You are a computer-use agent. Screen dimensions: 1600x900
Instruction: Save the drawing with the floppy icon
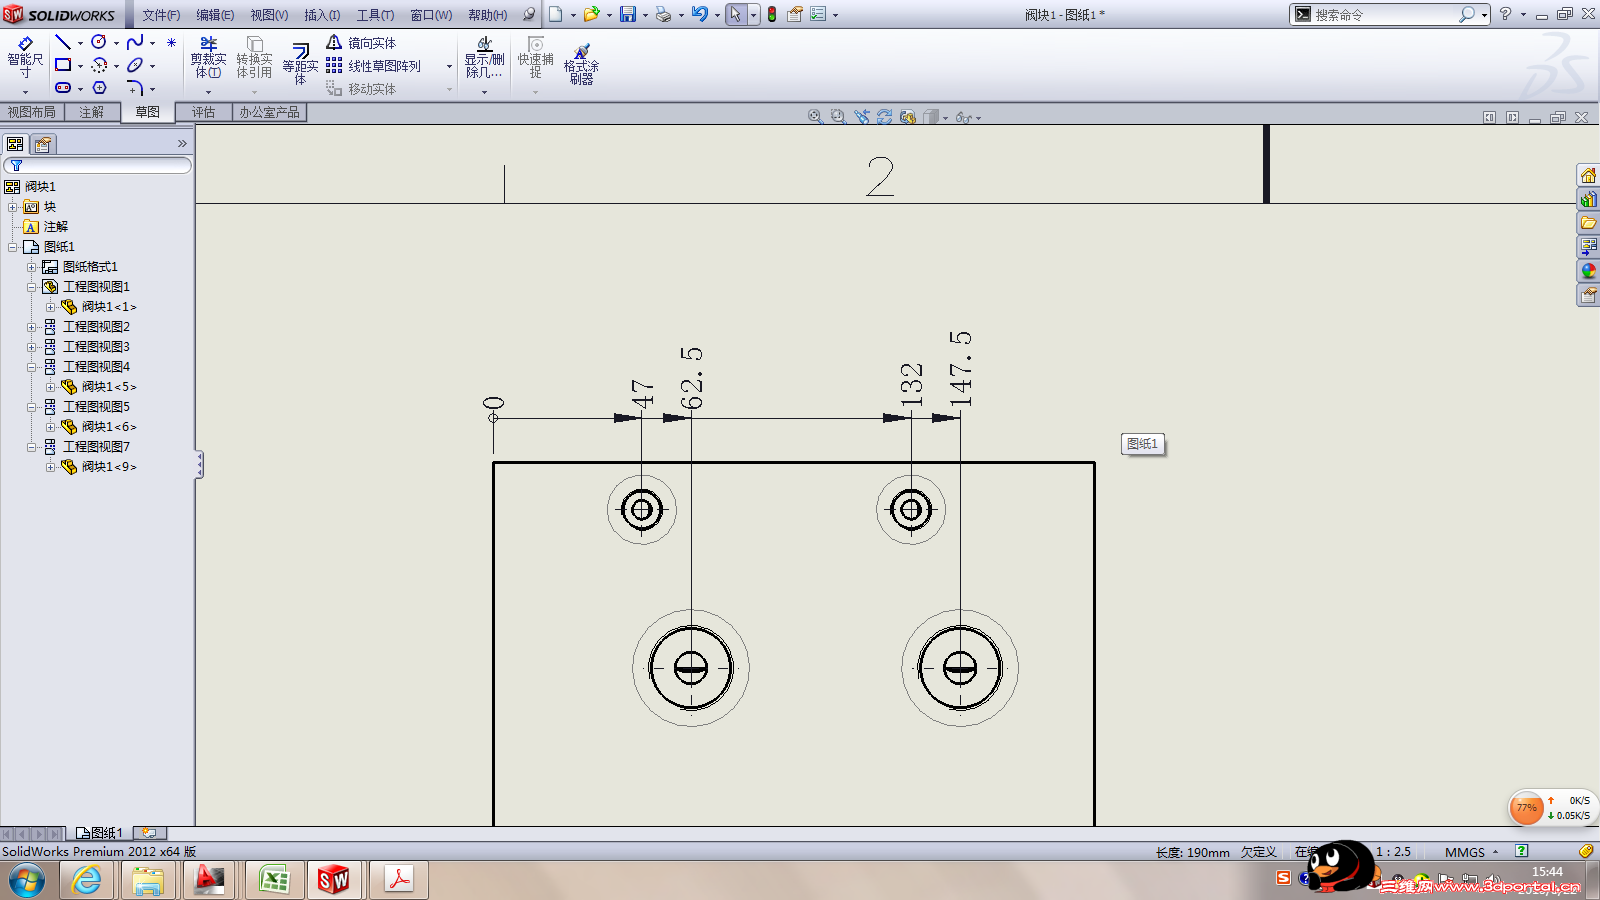click(x=628, y=14)
